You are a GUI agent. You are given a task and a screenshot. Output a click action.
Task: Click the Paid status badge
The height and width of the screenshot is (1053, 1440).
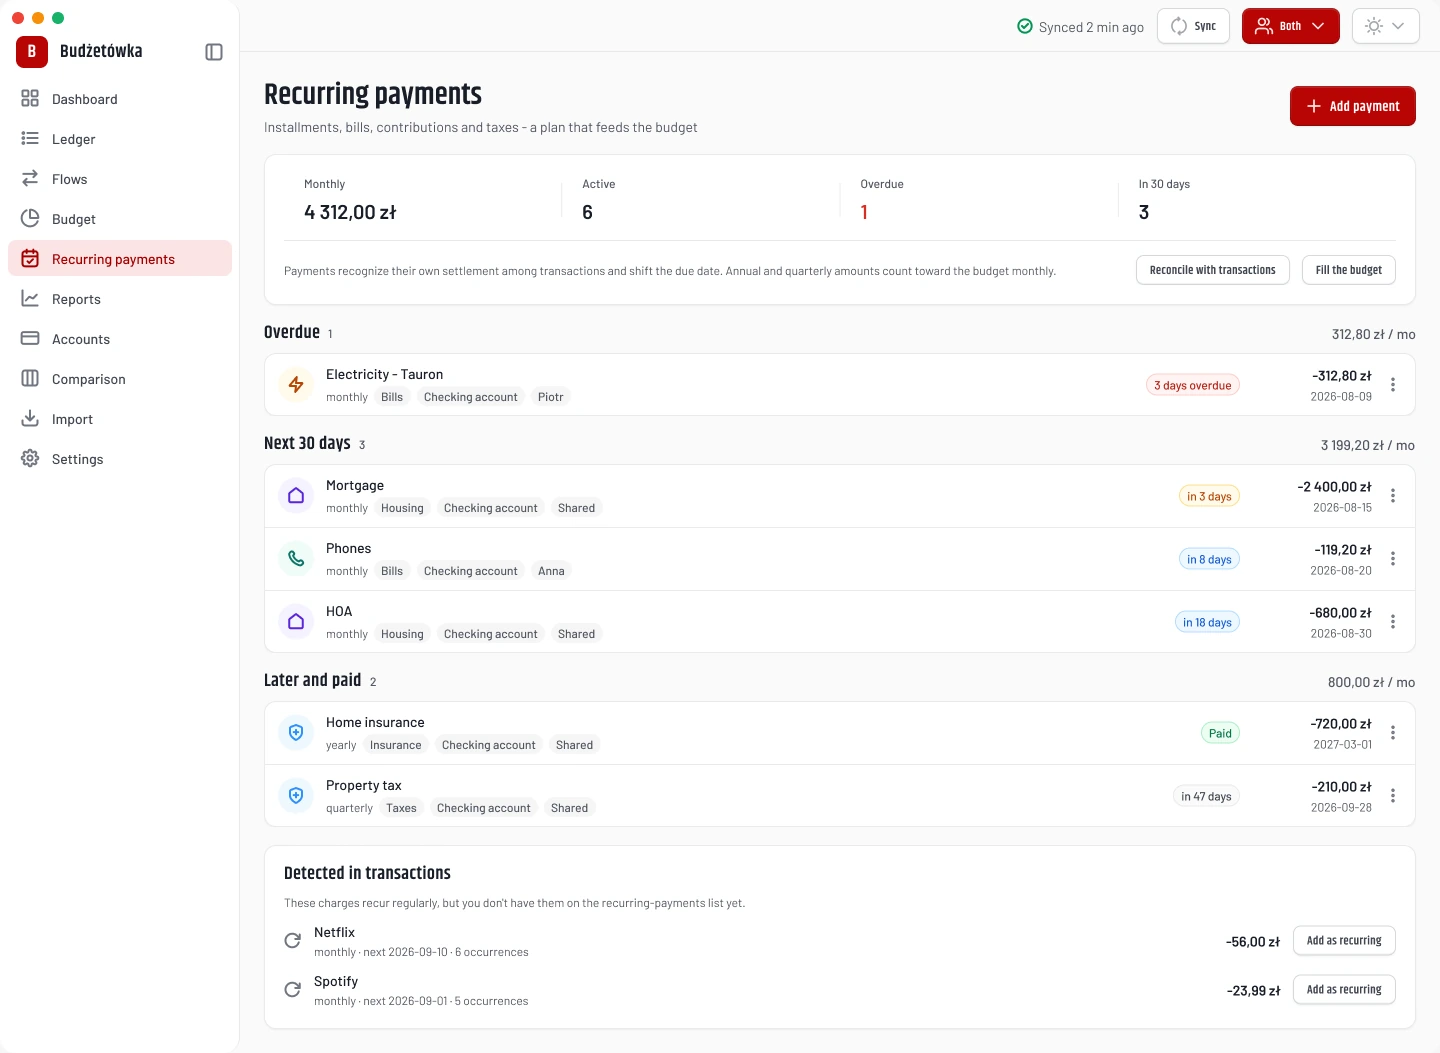[1220, 733]
